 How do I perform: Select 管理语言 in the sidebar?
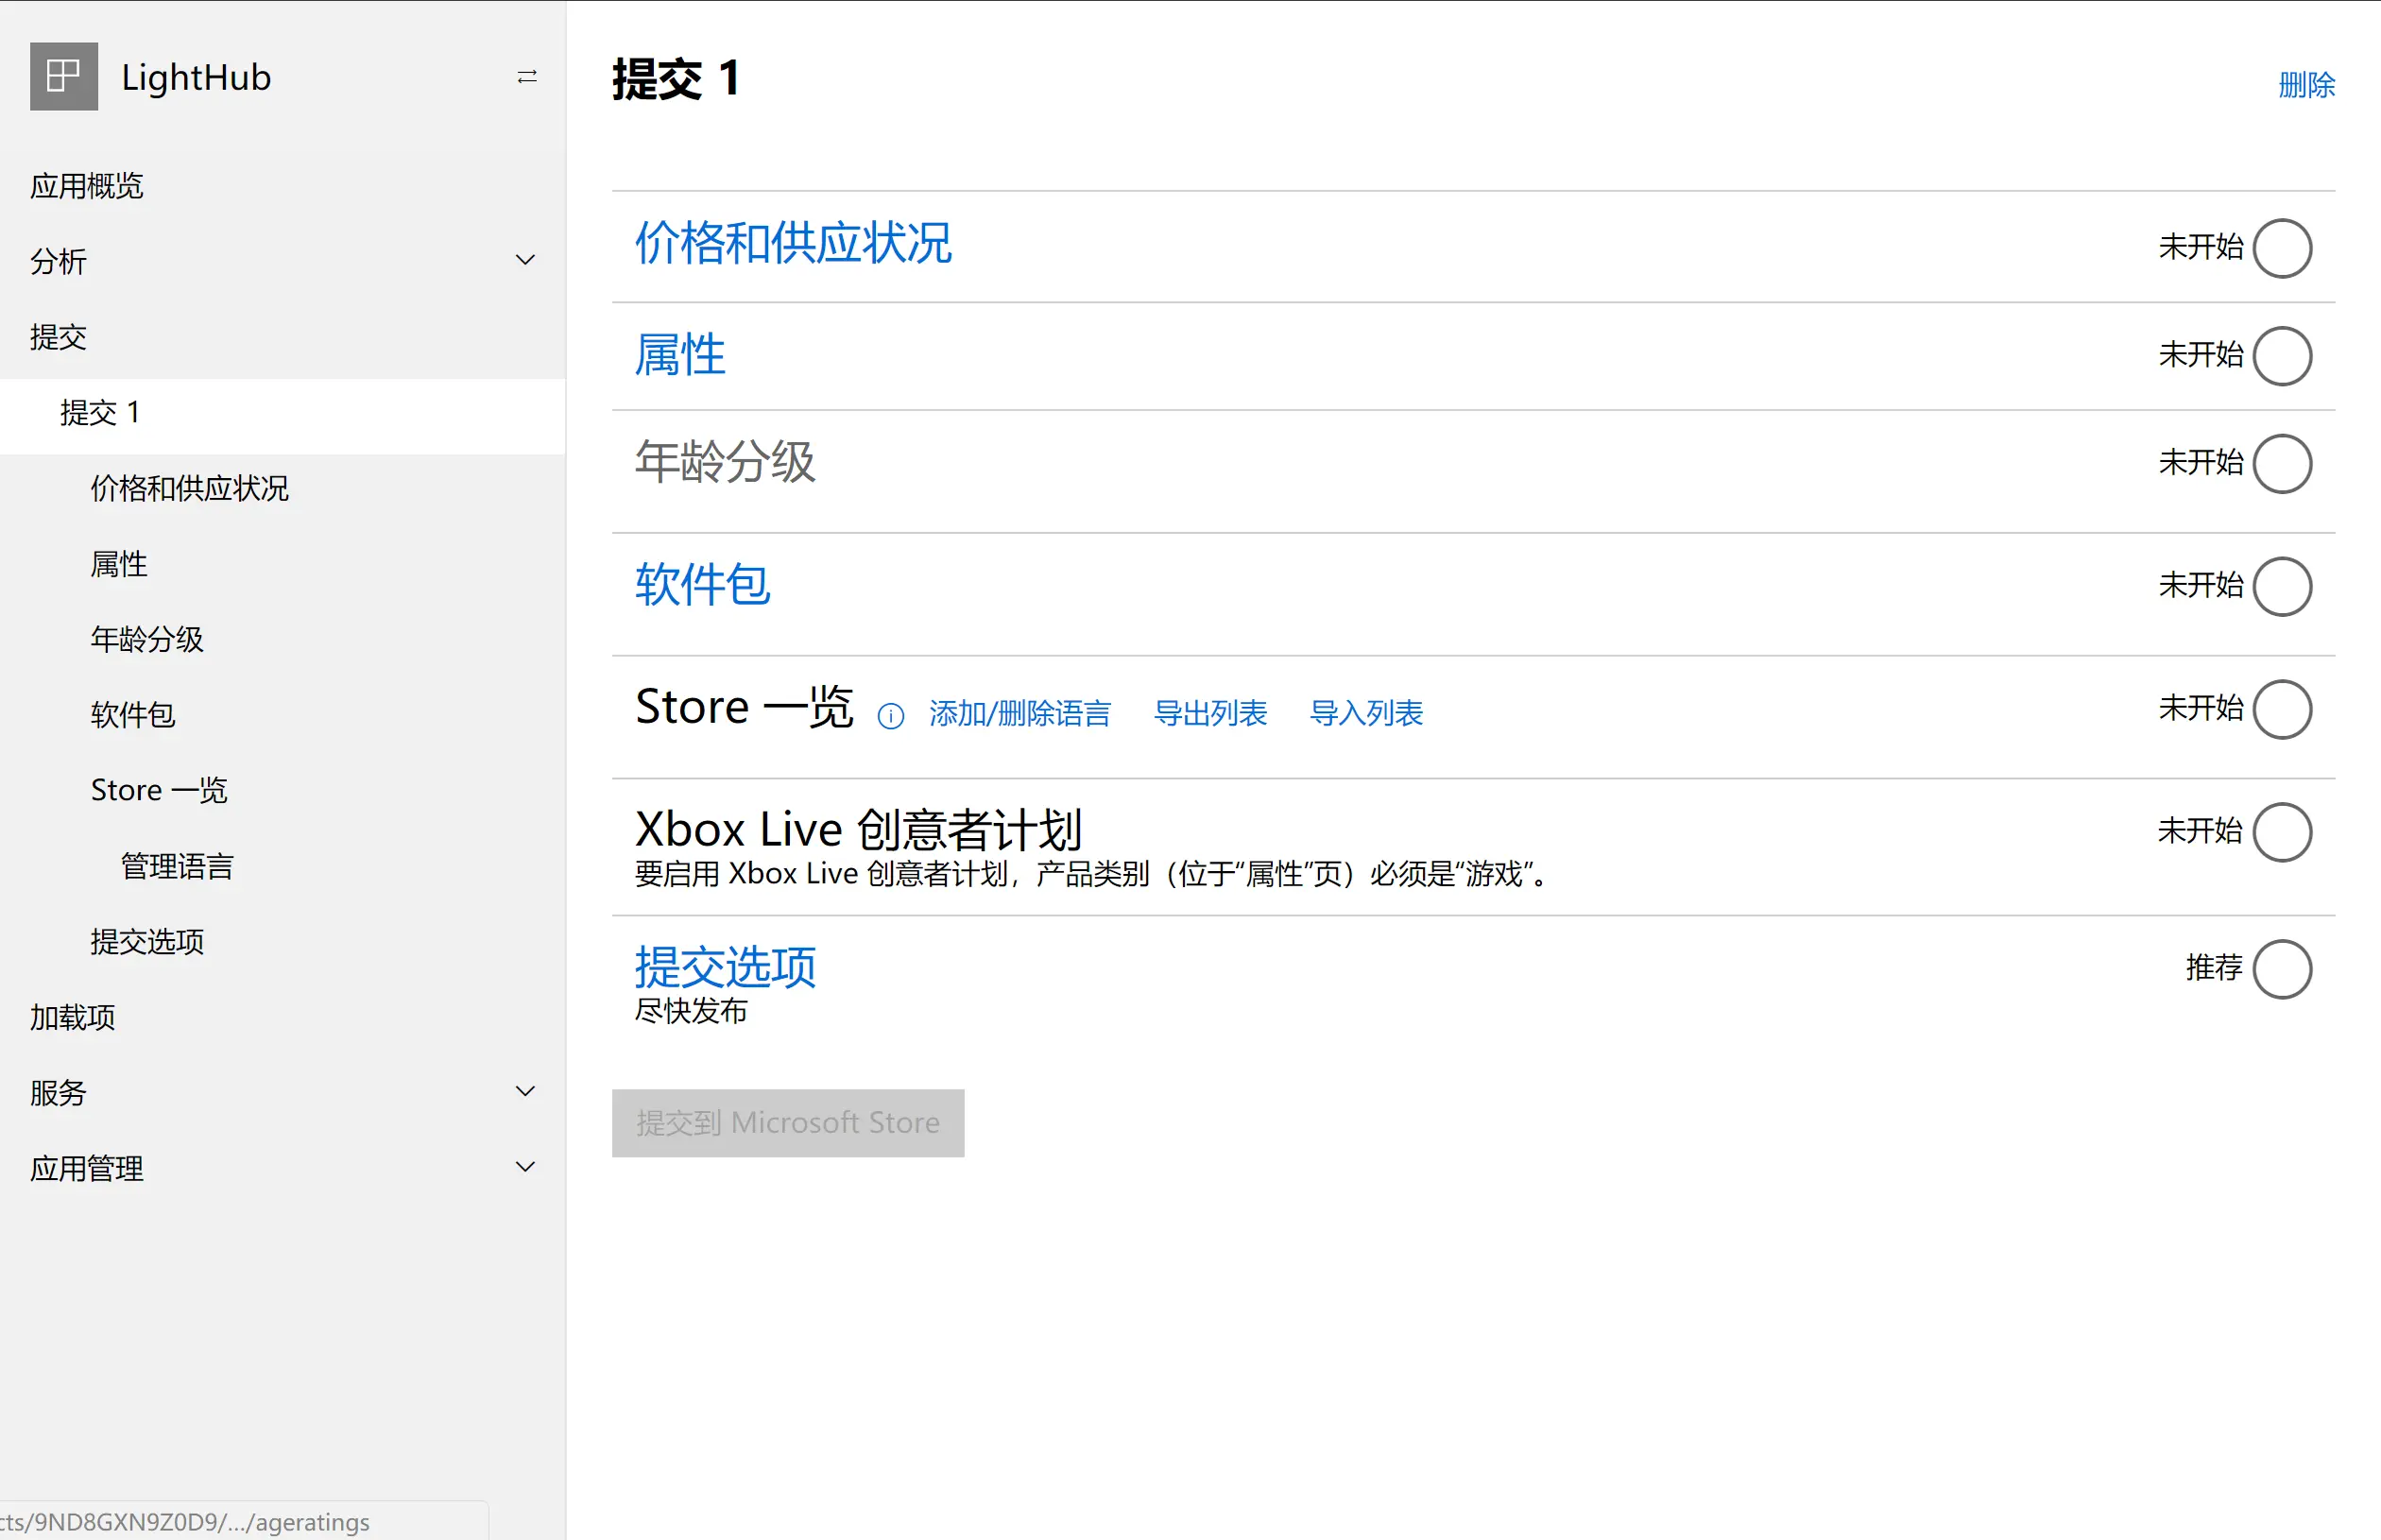pos(177,866)
